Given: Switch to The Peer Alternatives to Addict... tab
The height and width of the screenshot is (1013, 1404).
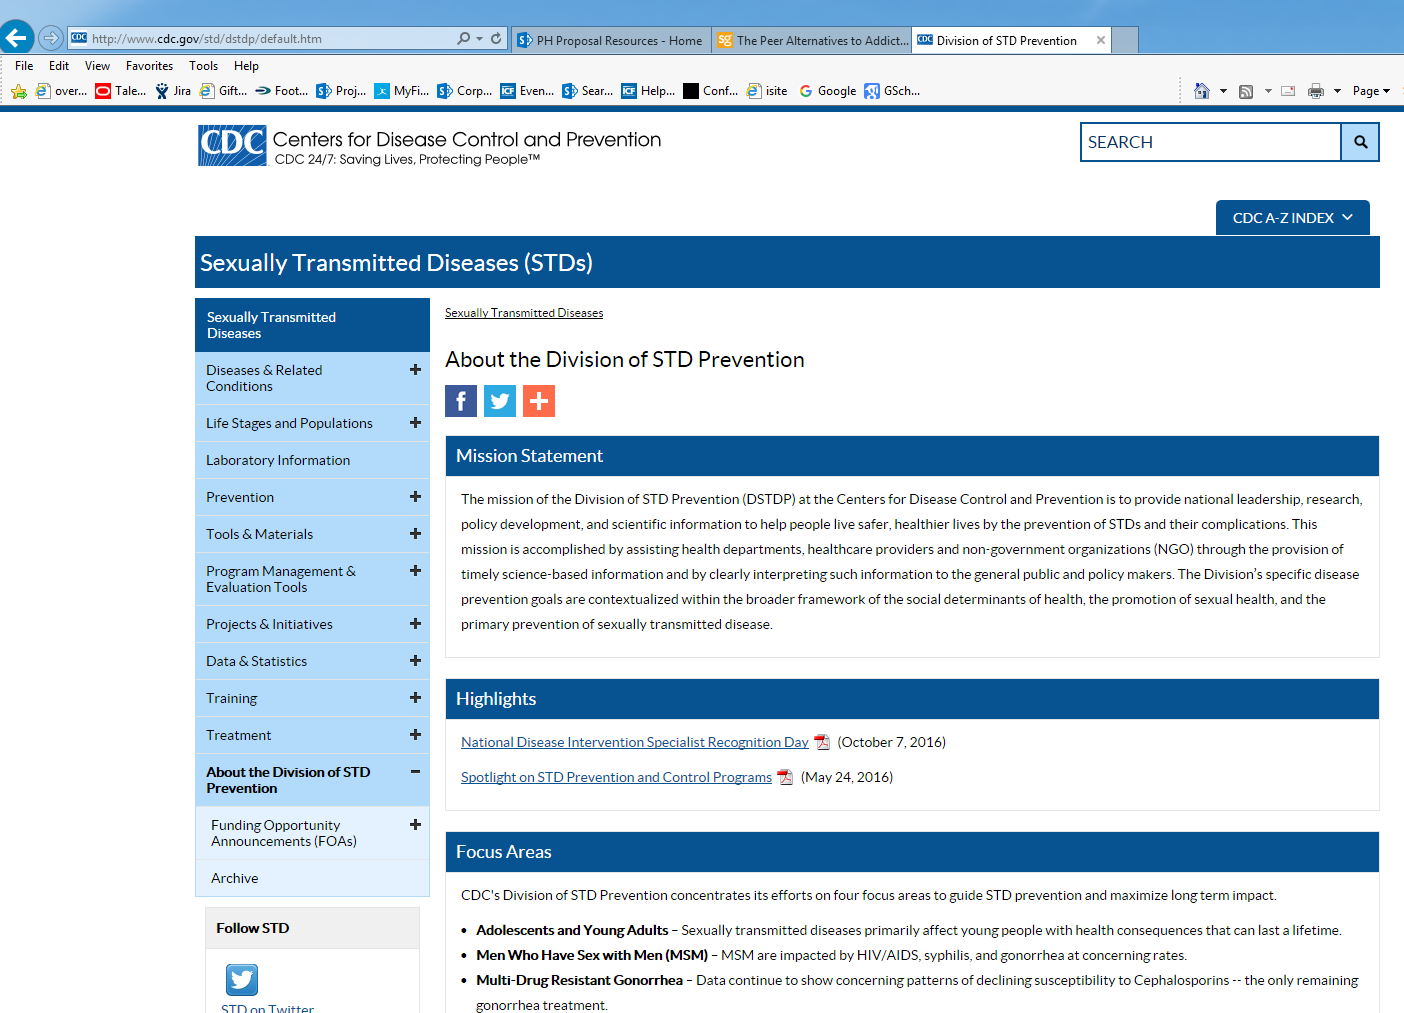Looking at the screenshot, I should pyautogui.click(x=812, y=41).
